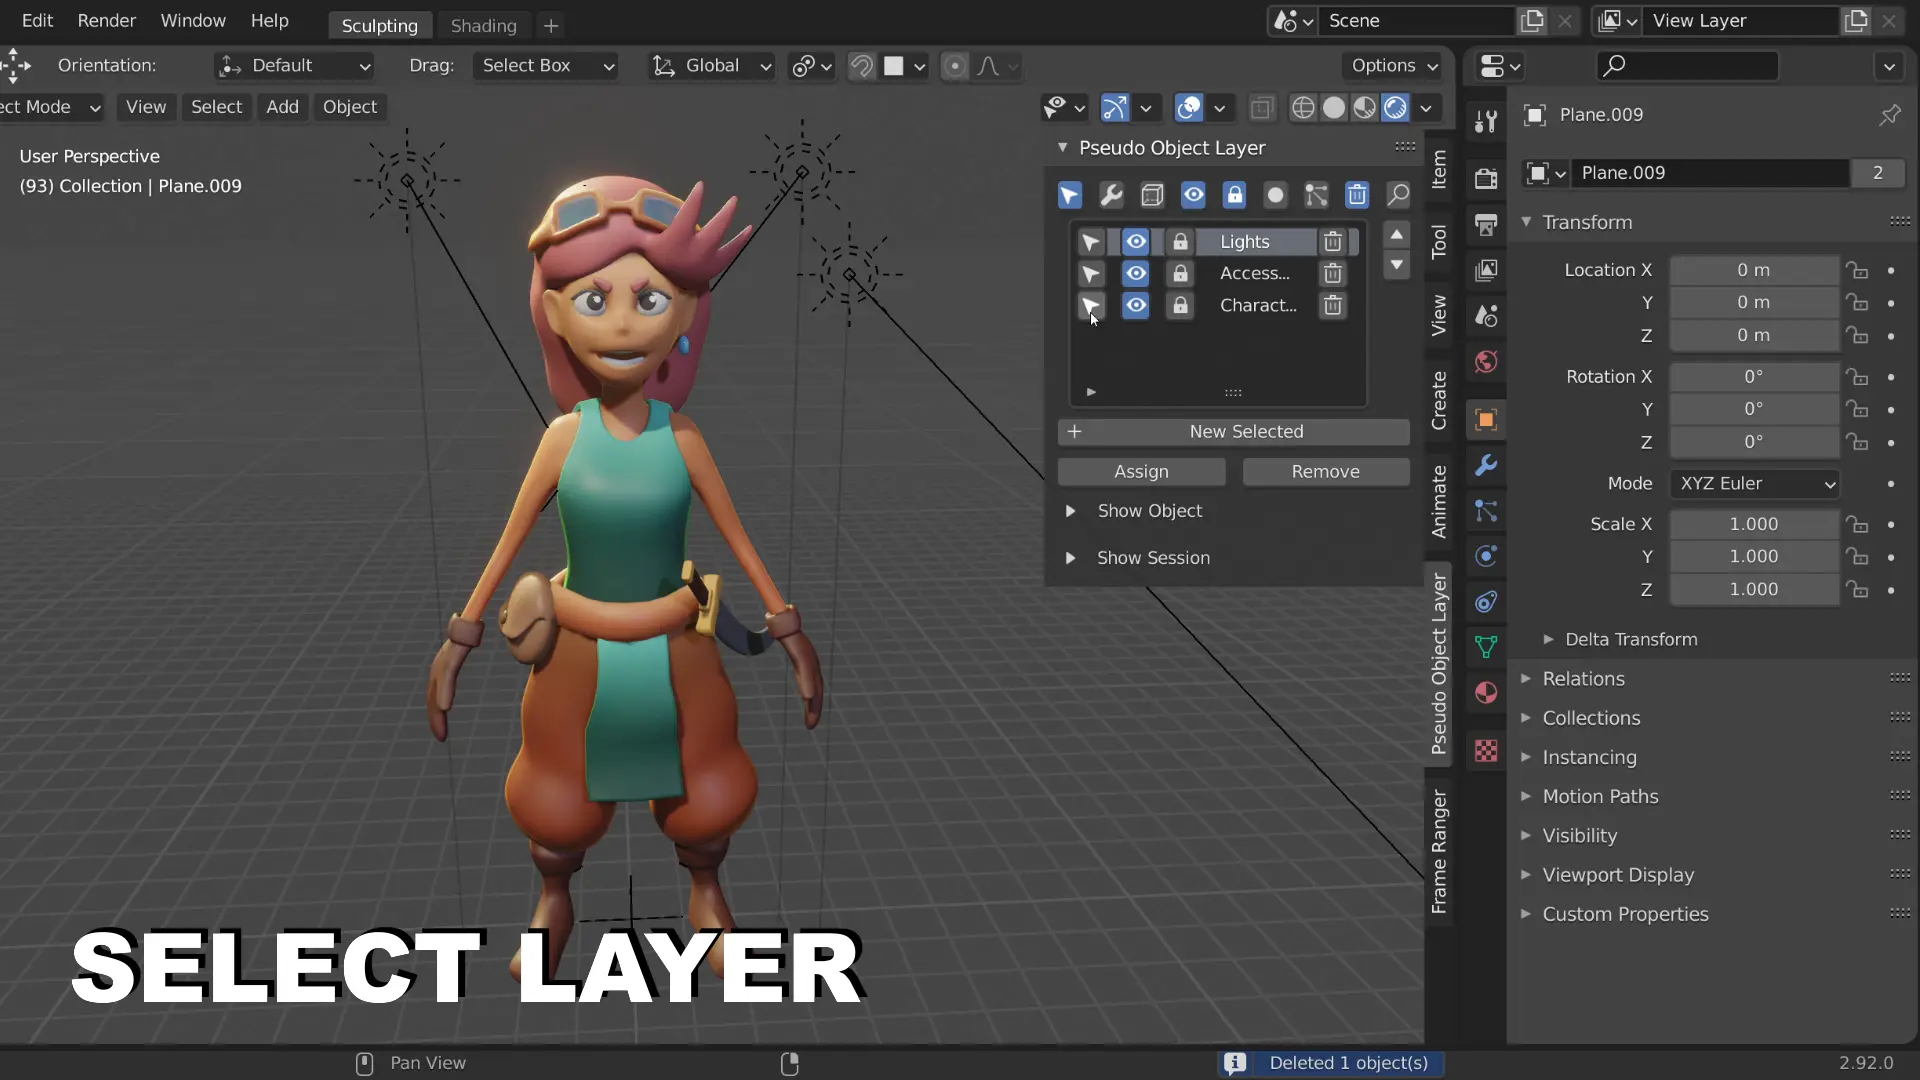Open the Material properties tab icon

(x=1486, y=693)
